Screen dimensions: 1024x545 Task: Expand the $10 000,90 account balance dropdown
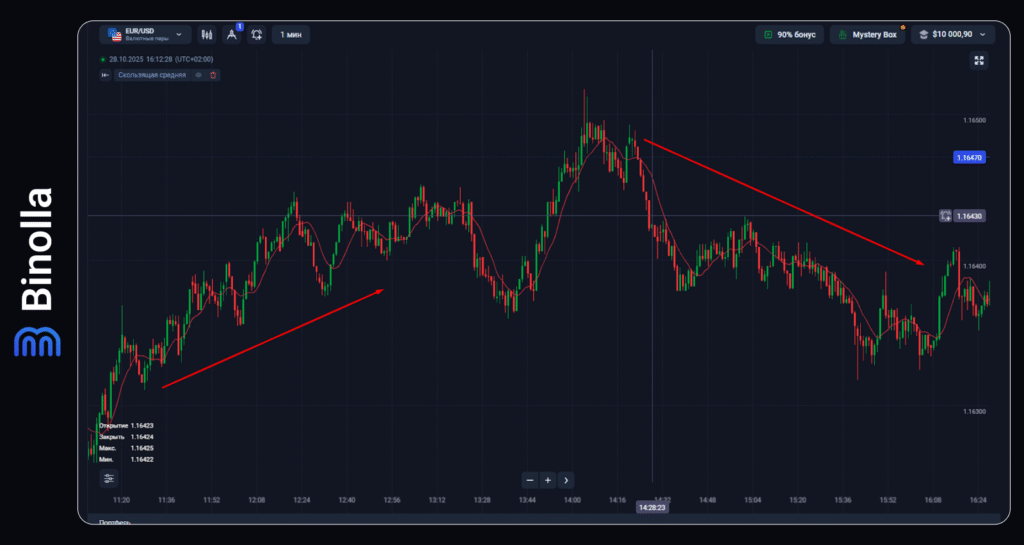click(x=953, y=35)
